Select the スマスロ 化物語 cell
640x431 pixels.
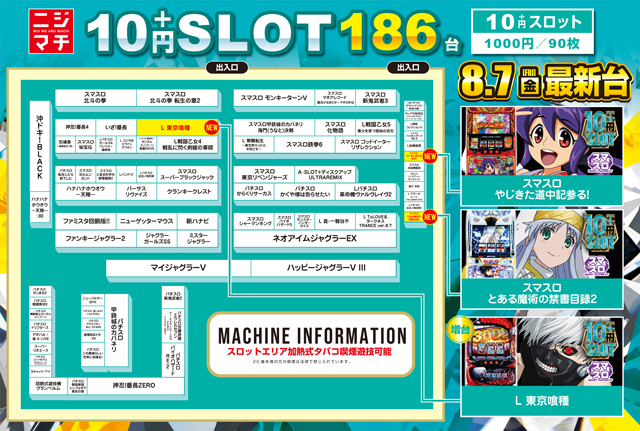335,128
